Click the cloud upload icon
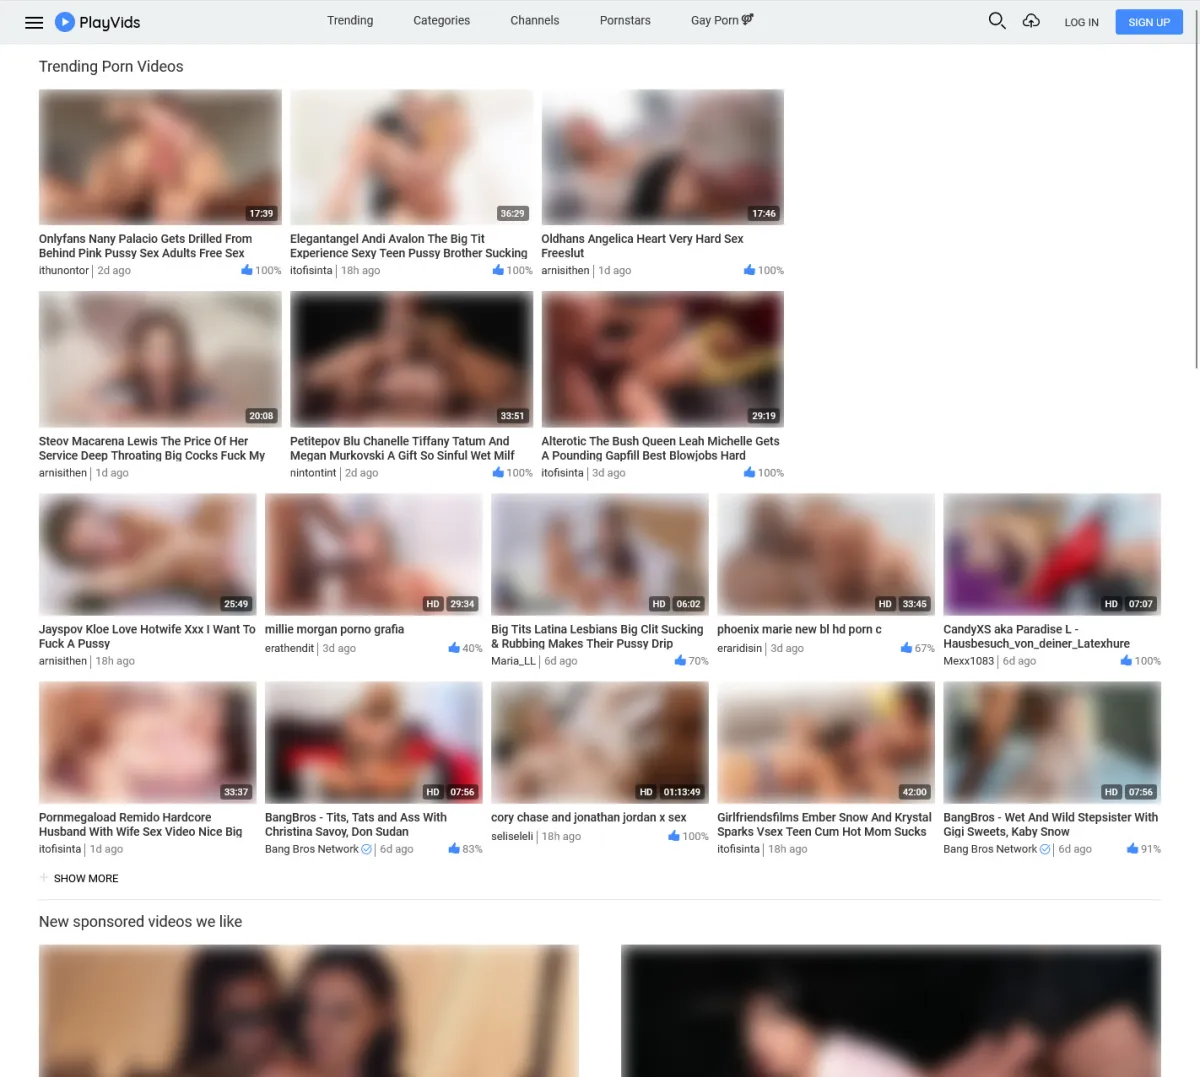The height and width of the screenshot is (1077, 1200). (x=1031, y=21)
